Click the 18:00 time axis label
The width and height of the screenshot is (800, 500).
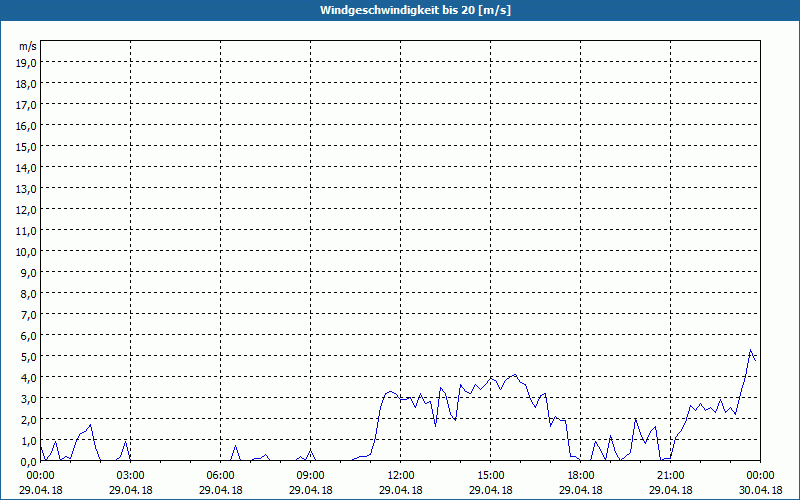click(x=581, y=476)
